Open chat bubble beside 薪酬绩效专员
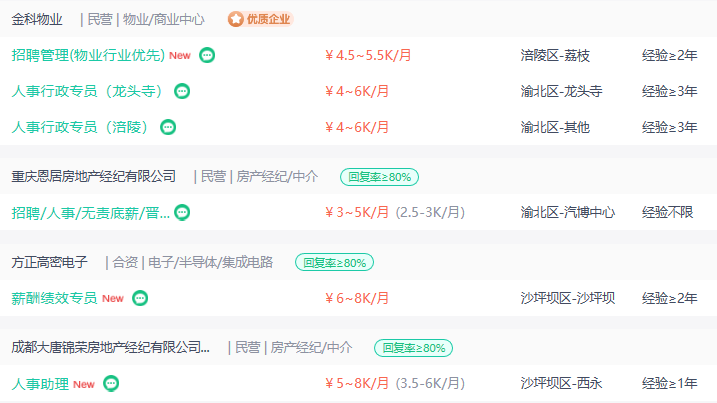The image size is (717, 403). click(x=140, y=298)
